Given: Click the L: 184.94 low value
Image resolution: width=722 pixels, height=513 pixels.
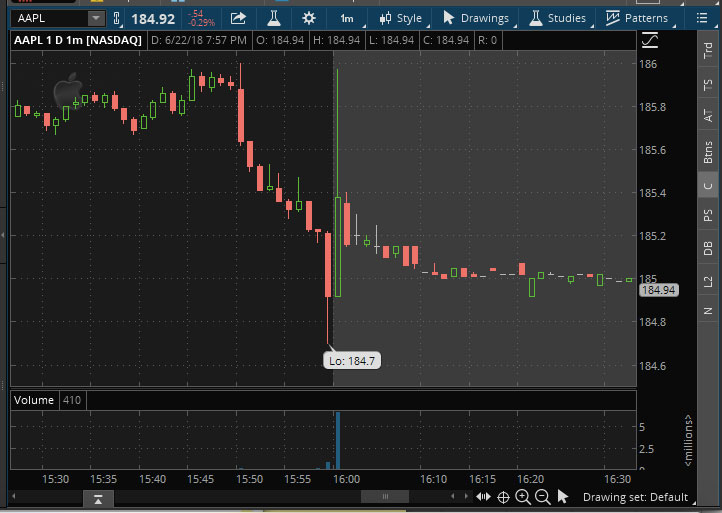Looking at the screenshot, I should [391, 41].
